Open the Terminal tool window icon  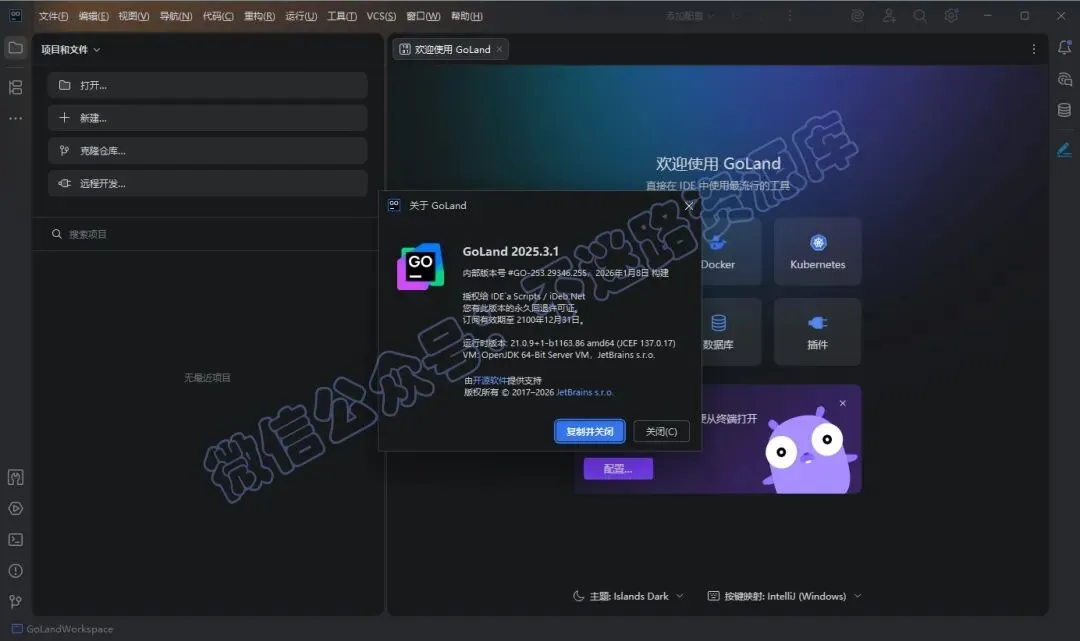[x=15, y=540]
